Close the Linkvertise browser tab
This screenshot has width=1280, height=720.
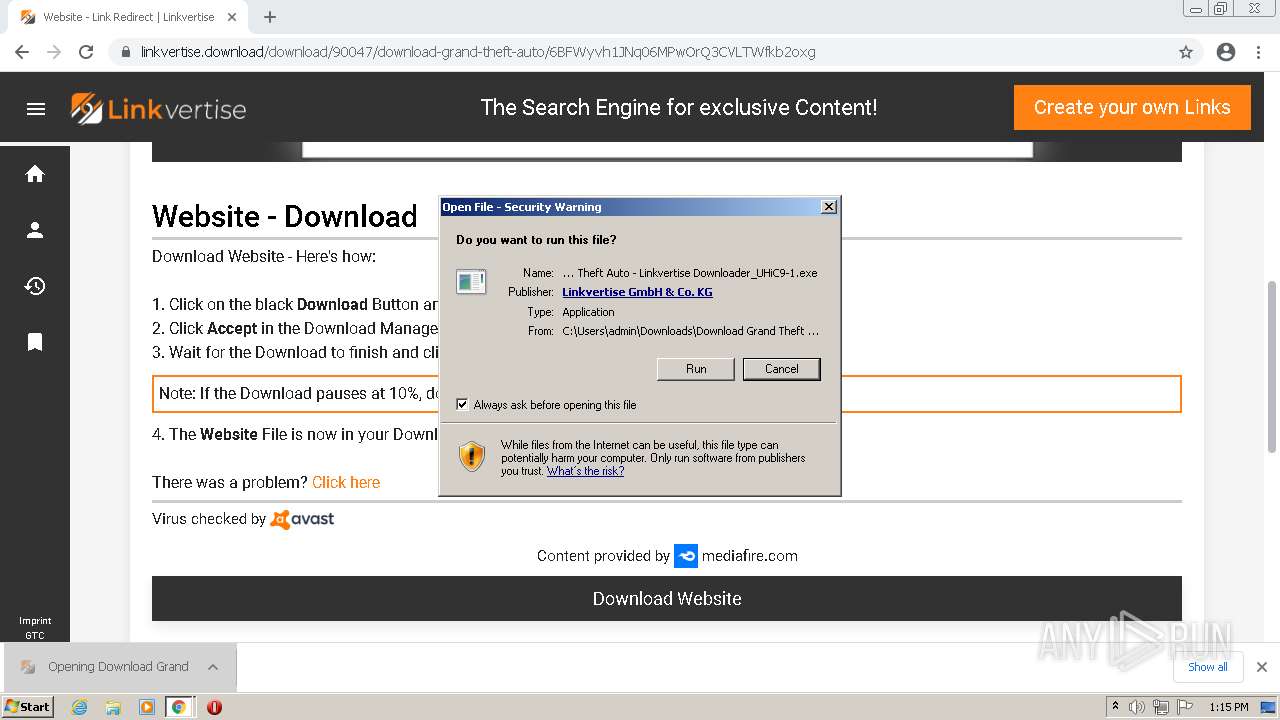[x=232, y=17]
